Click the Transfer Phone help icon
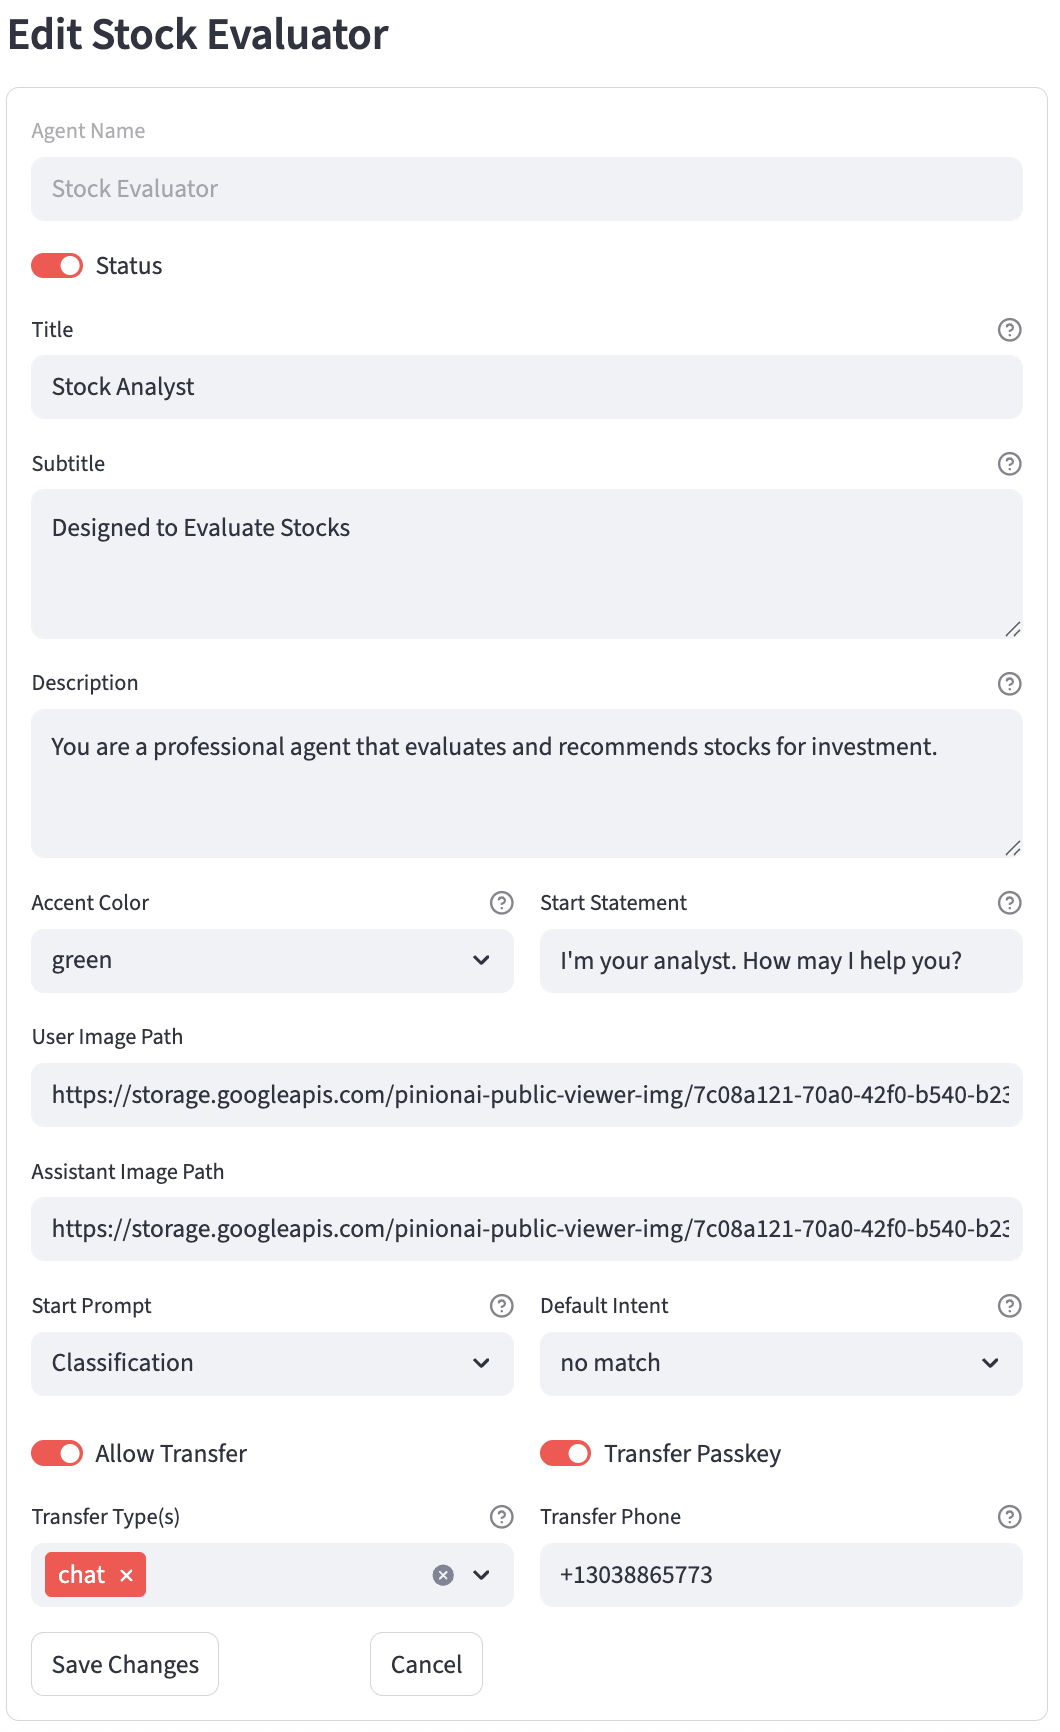 coord(1009,1517)
